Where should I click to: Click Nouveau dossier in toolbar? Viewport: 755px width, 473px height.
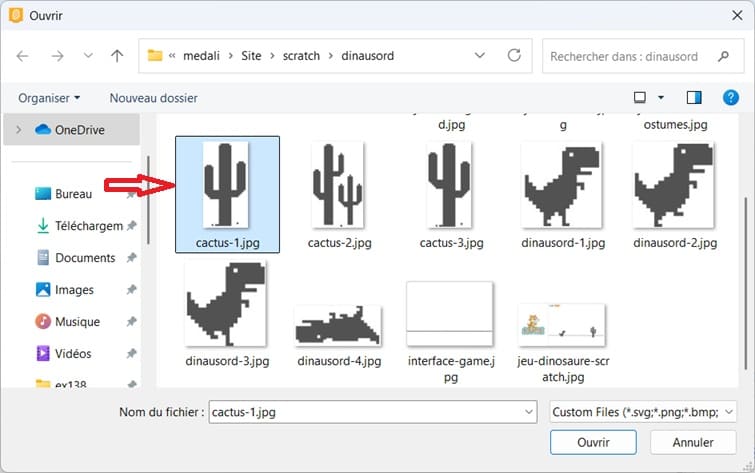(x=153, y=98)
